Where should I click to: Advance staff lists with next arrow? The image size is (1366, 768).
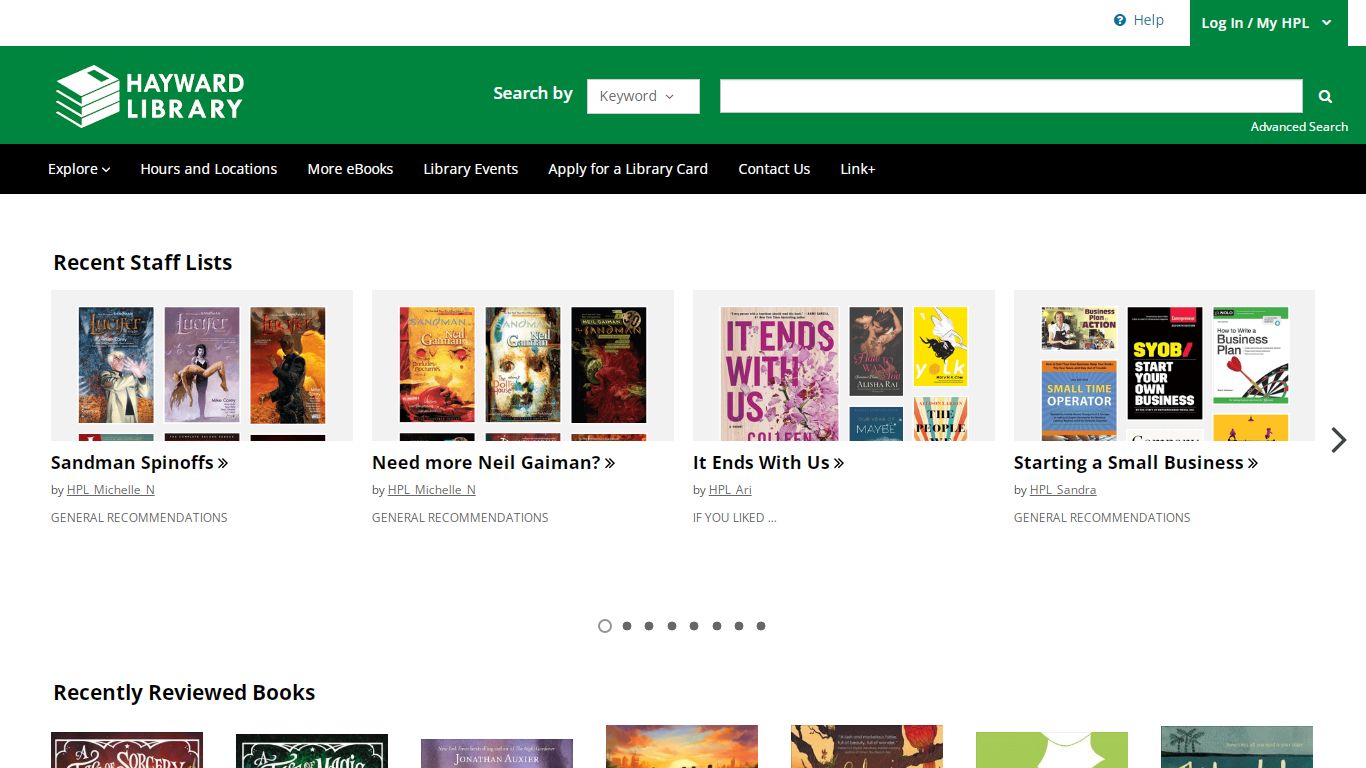tap(1339, 440)
